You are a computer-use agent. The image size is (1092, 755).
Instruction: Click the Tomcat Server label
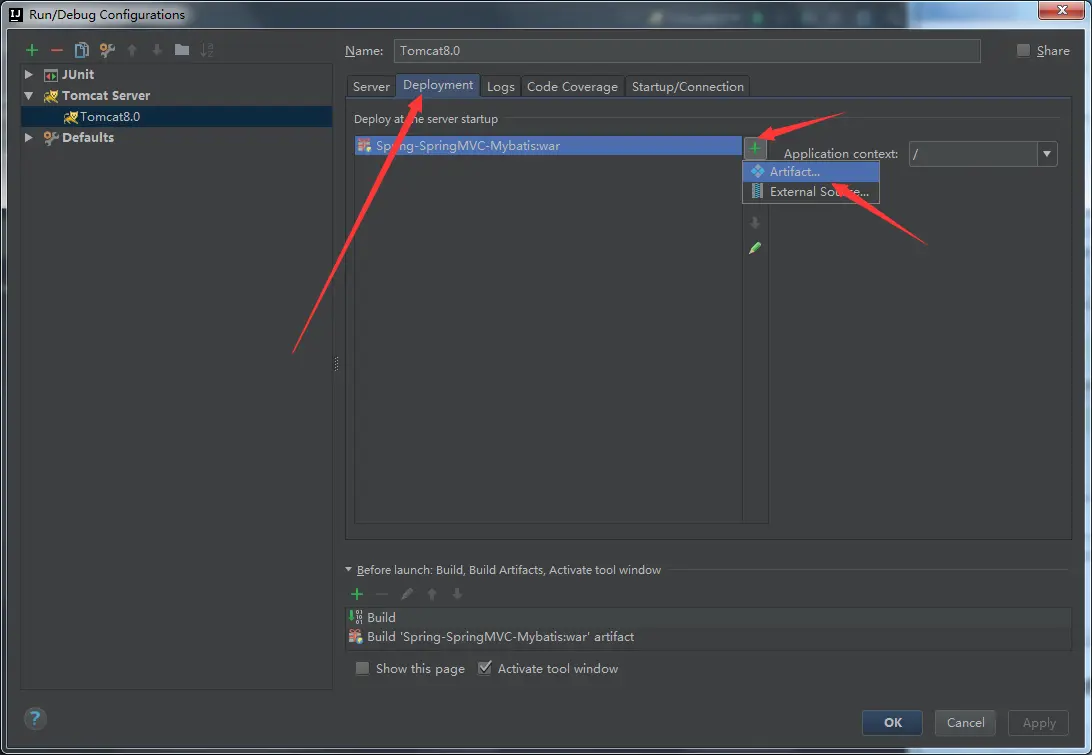coord(106,95)
